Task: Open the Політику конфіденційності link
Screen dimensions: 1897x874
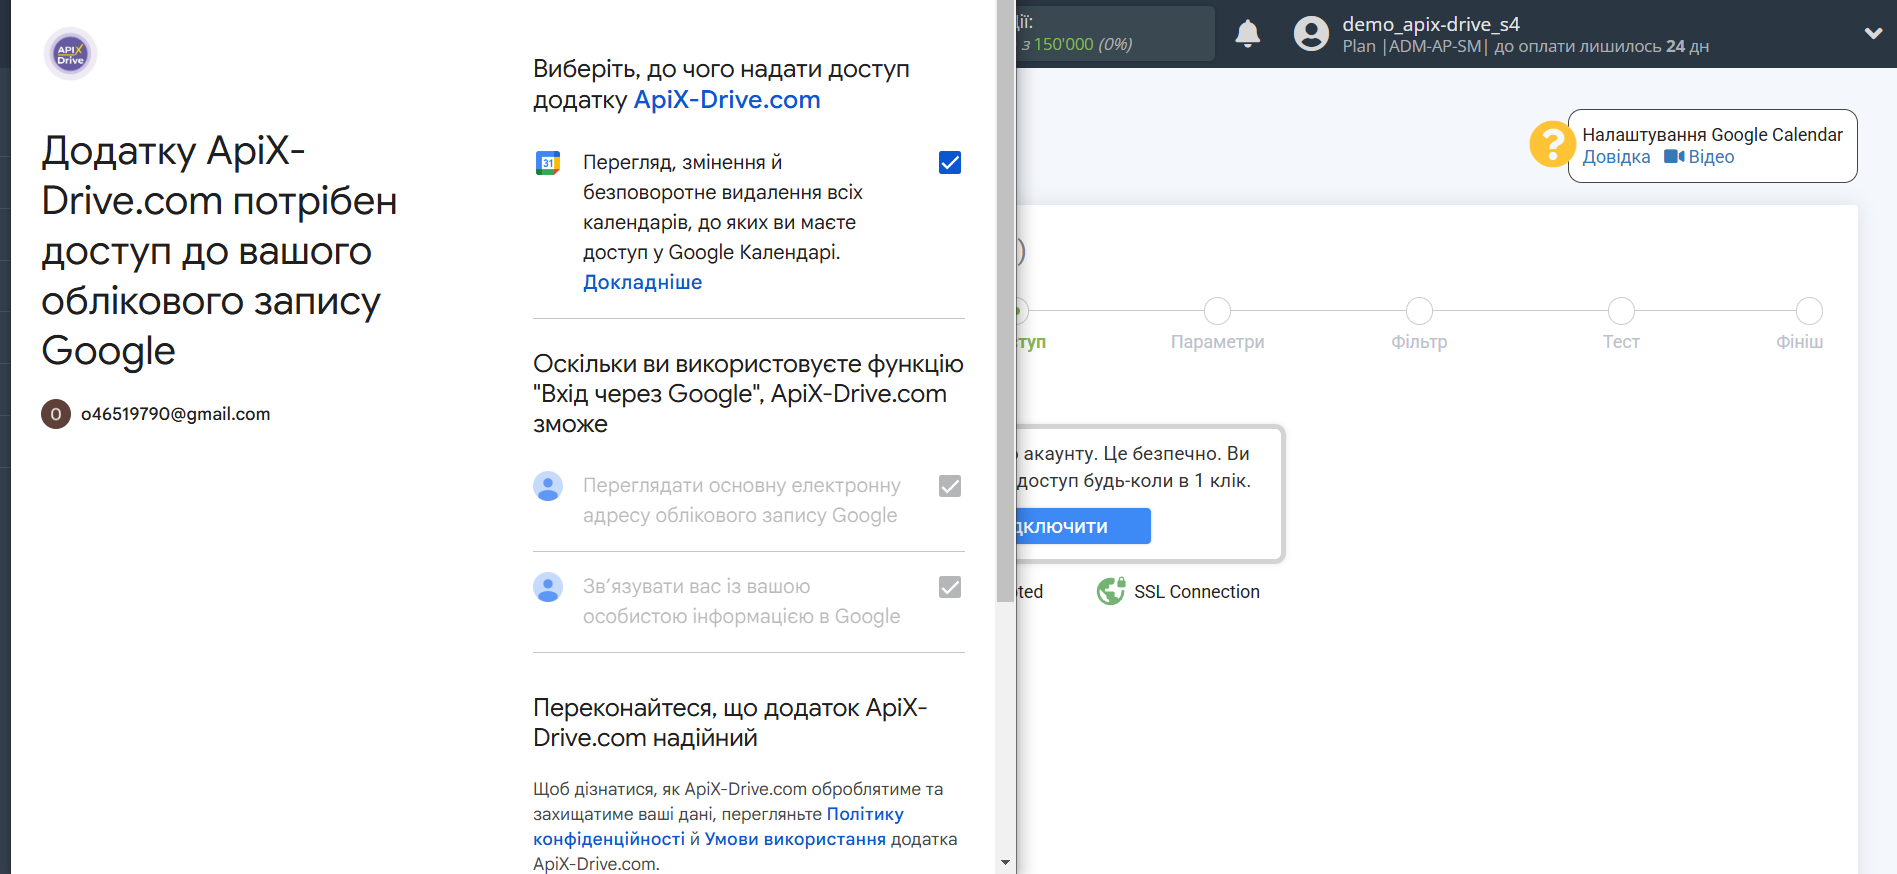Action: (x=718, y=827)
